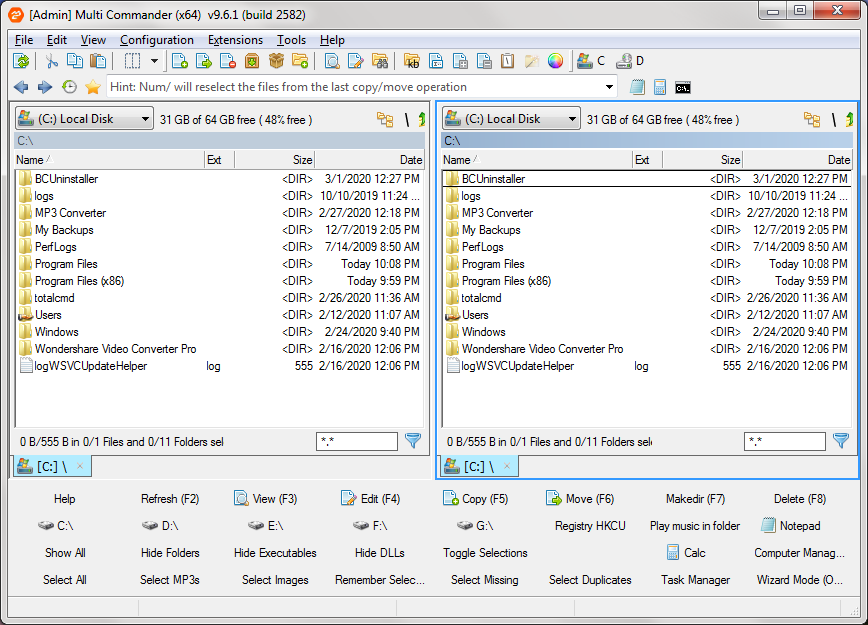Go to drive C via toolbar icon
This screenshot has width=868, height=625.
591,61
